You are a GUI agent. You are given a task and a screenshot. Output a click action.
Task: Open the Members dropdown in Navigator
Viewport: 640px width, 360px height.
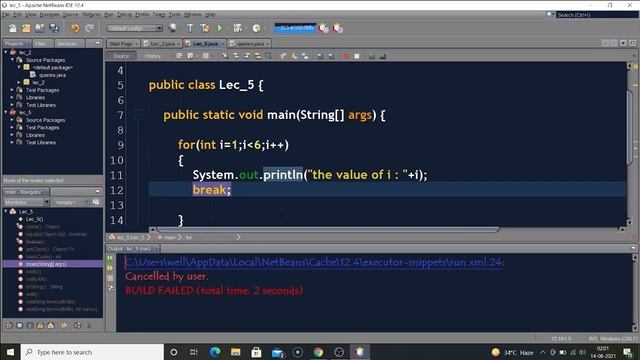point(27,202)
